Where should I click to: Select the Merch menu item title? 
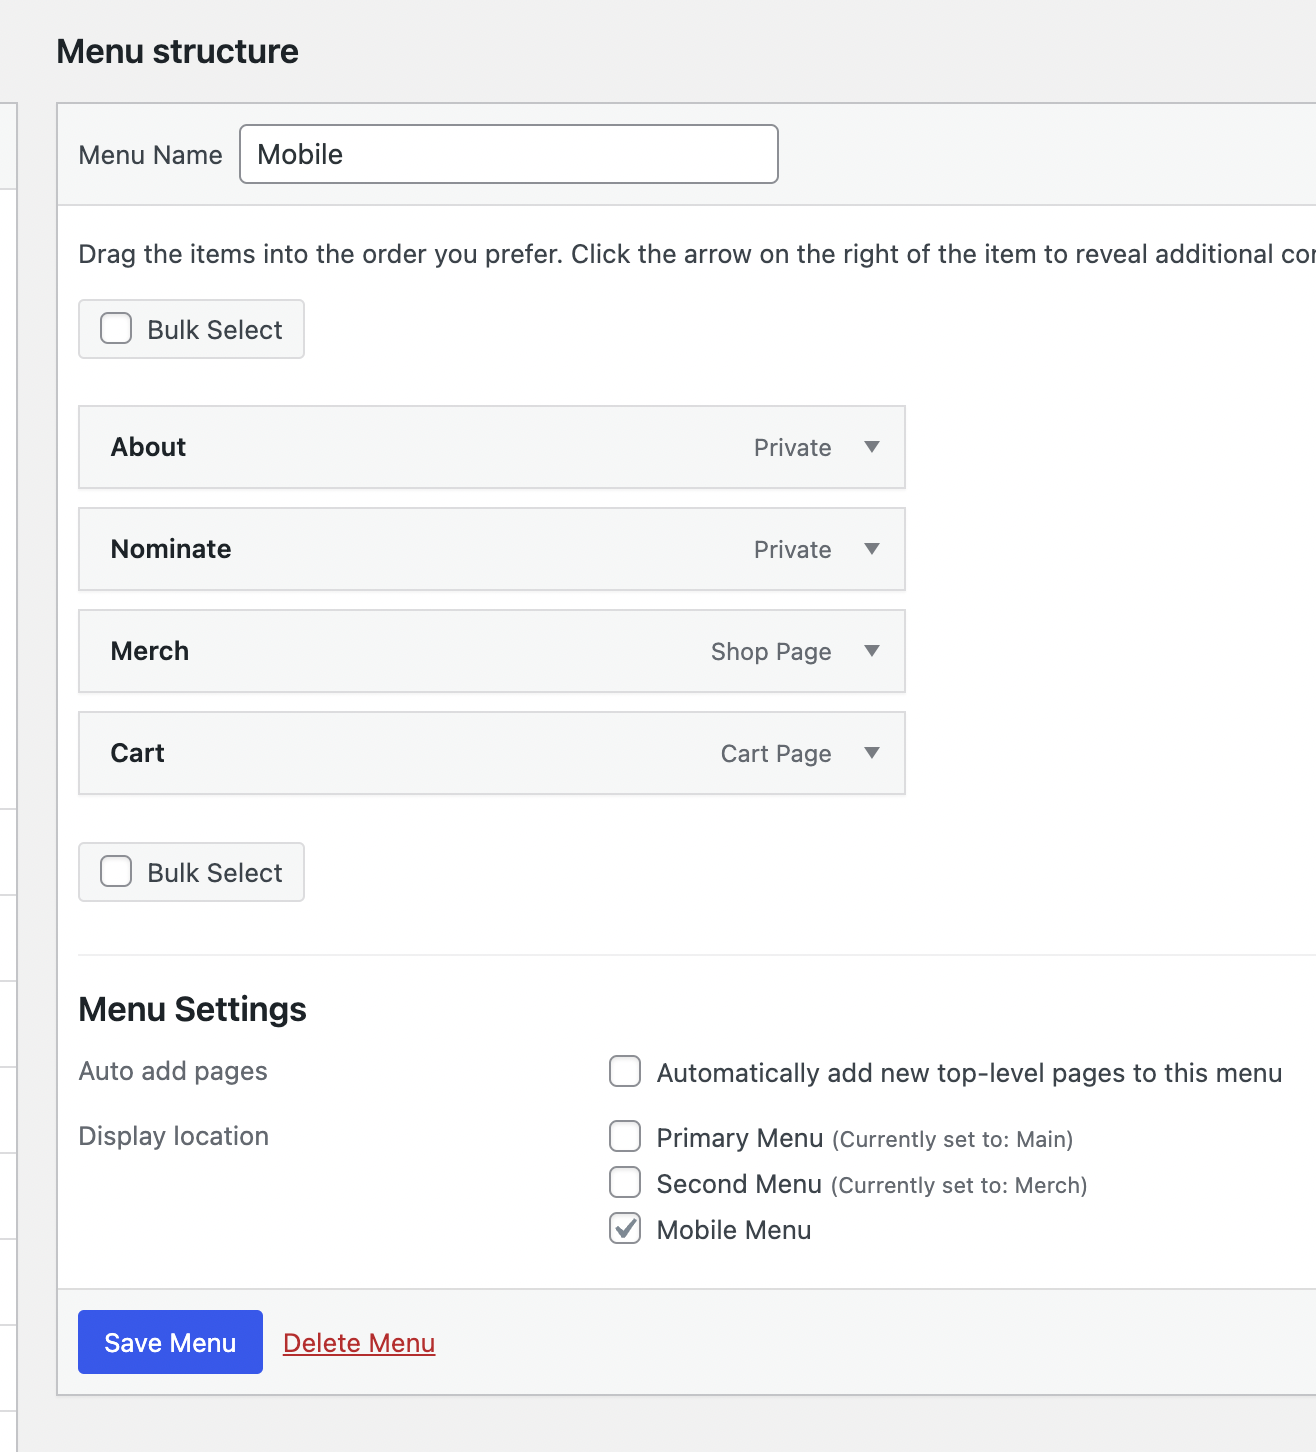point(150,651)
